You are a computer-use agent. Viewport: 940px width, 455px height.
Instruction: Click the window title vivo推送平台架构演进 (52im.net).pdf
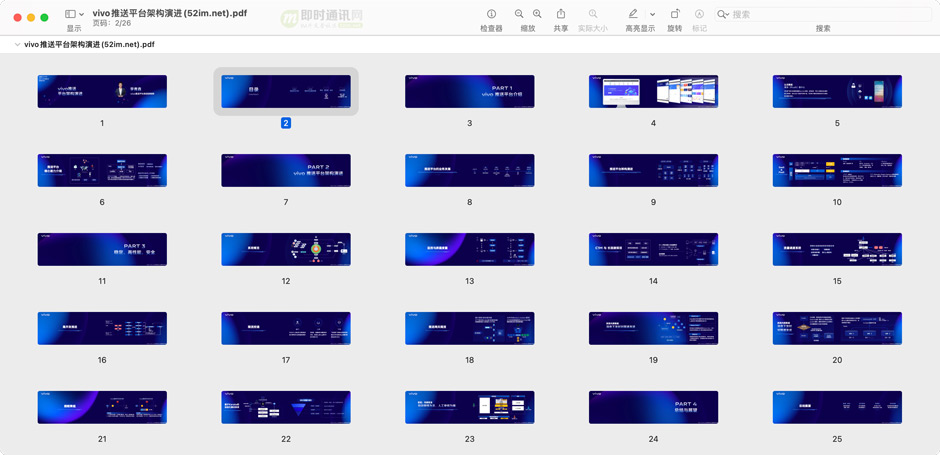pos(170,13)
